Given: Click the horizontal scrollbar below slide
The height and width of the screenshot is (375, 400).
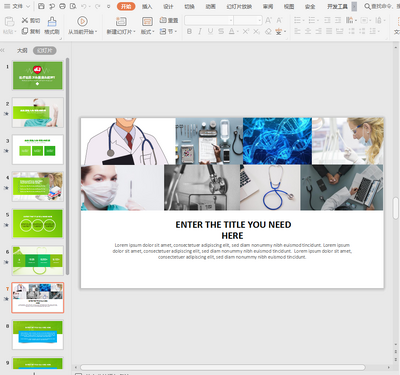Looking at the screenshot, I should [223, 367].
